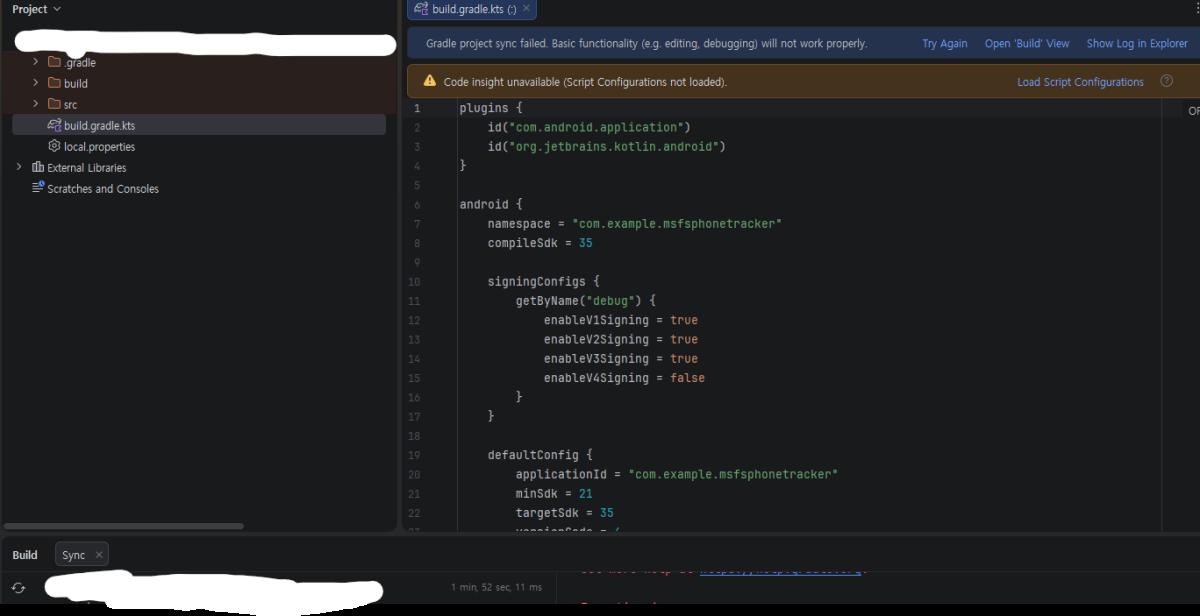The height and width of the screenshot is (616, 1200).
Task: Select the Build tool window tab
Action: click(25, 555)
